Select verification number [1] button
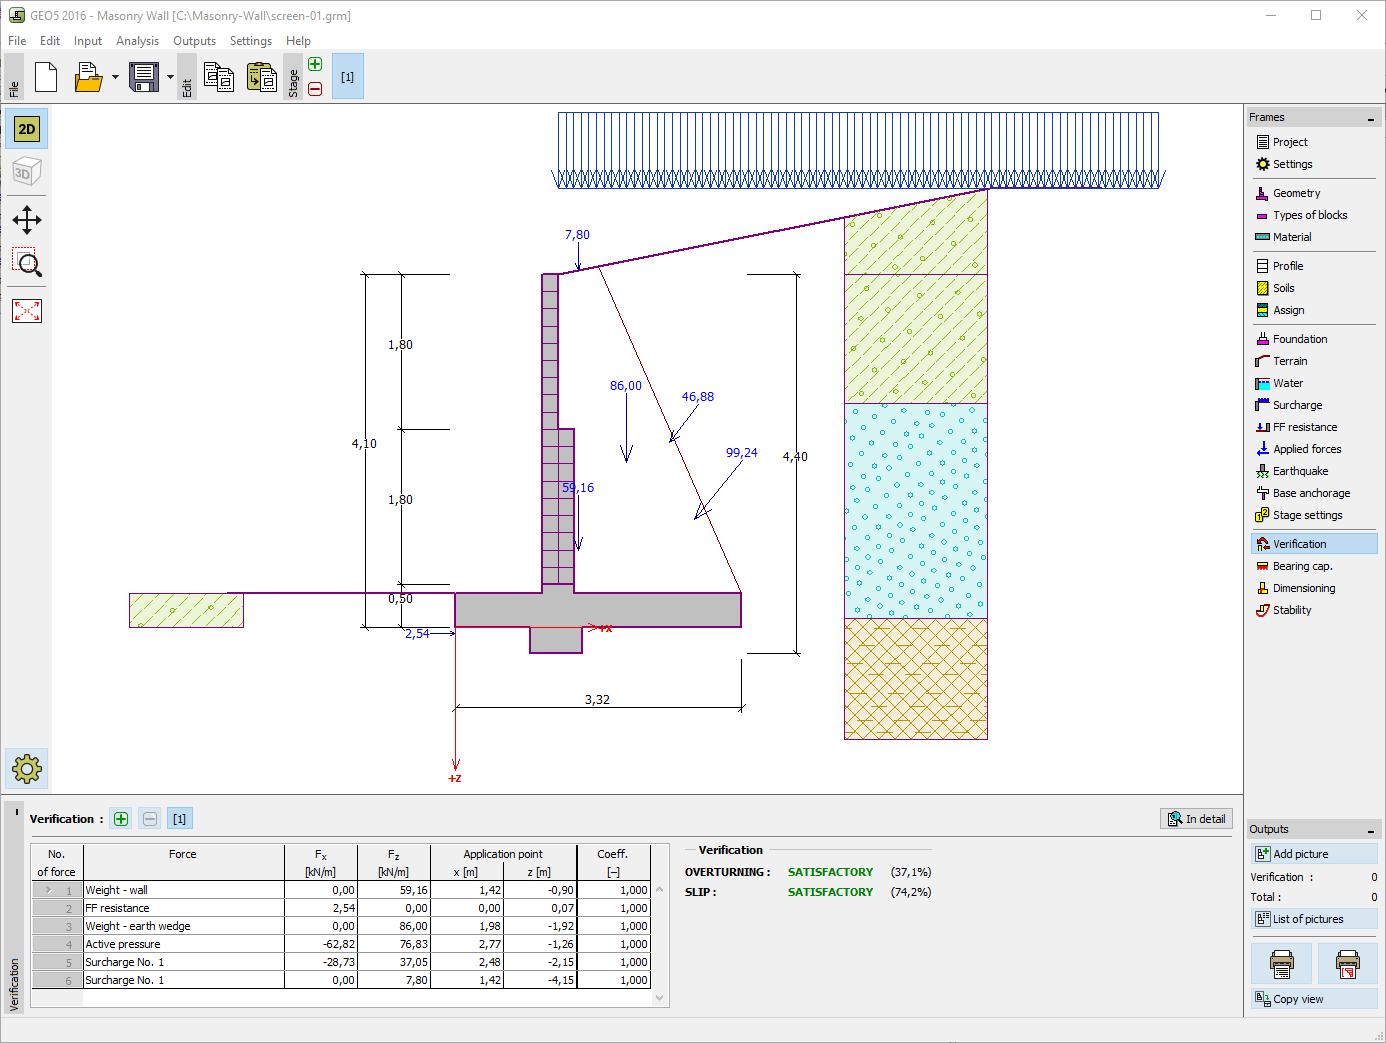 coord(179,819)
